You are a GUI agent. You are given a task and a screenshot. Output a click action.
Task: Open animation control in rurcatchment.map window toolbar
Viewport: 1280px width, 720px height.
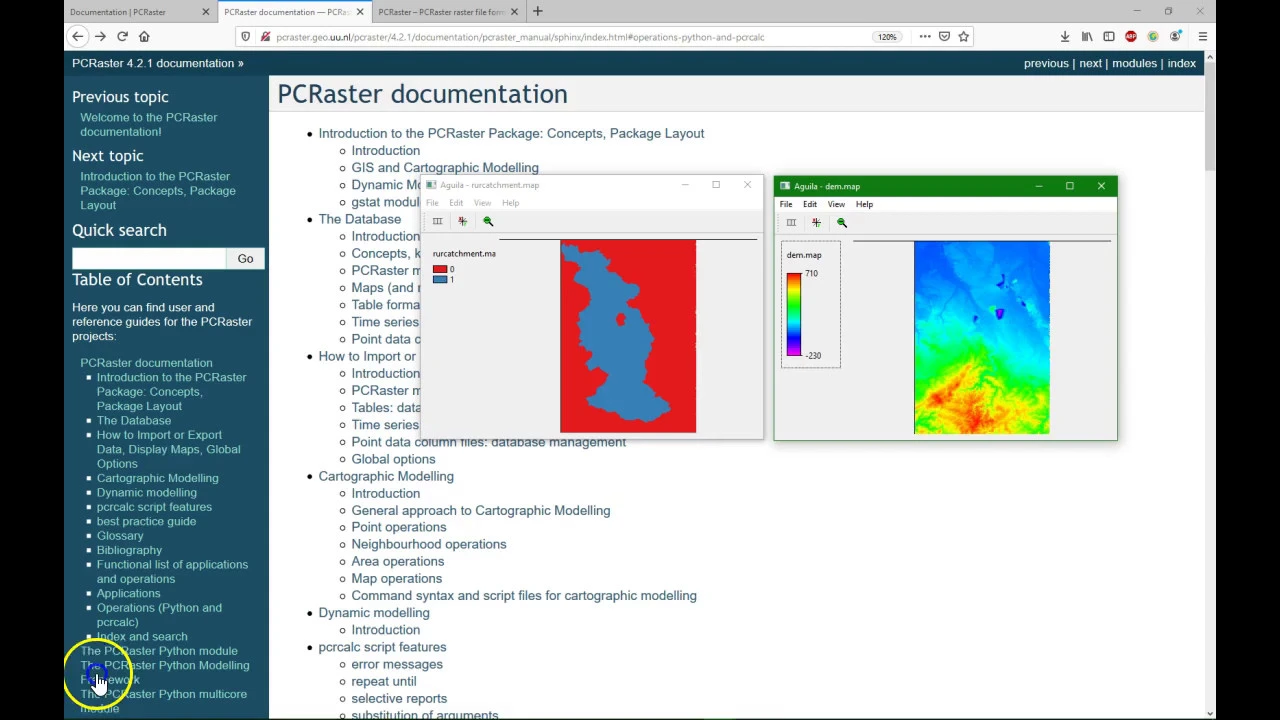(x=437, y=221)
